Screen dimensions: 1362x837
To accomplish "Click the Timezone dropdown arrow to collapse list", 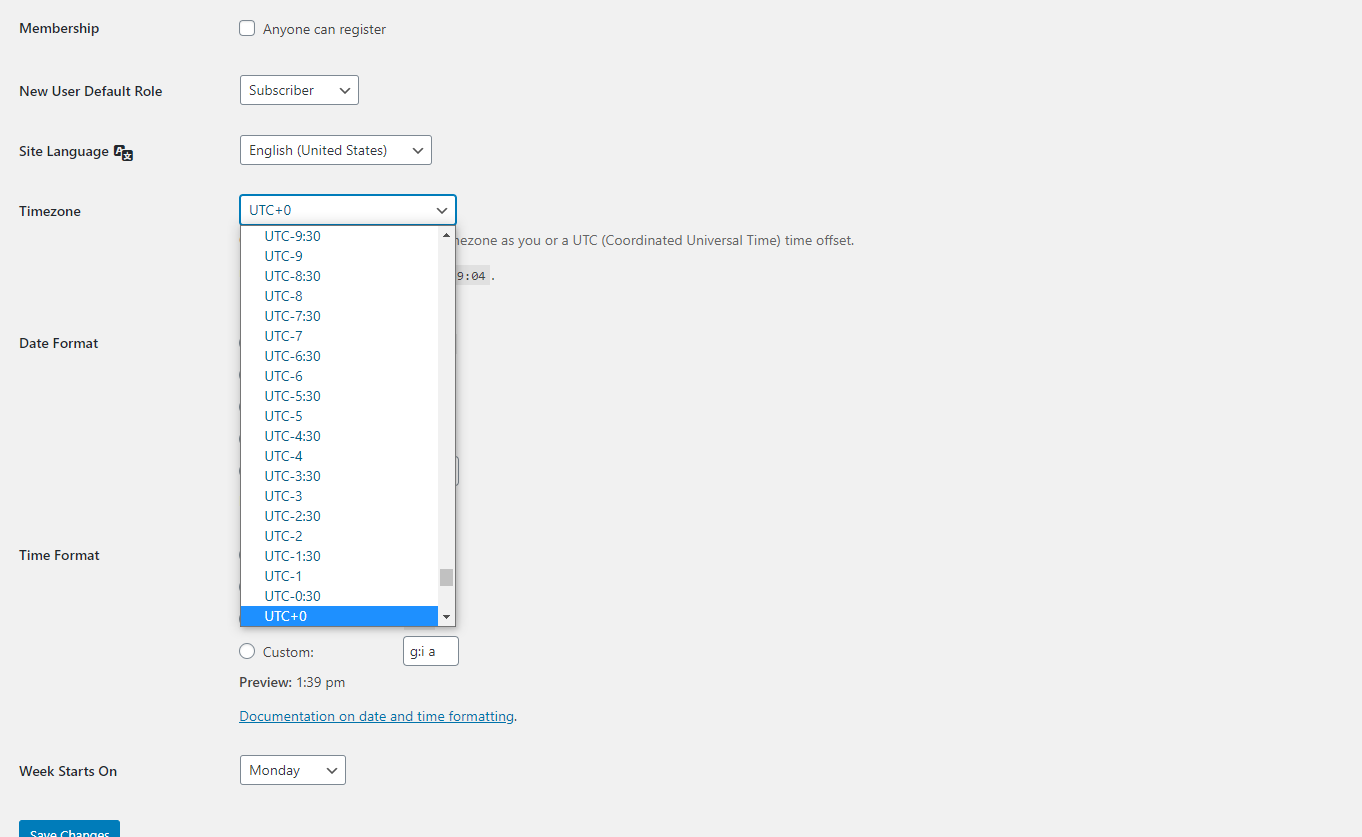I will pyautogui.click(x=441, y=210).
